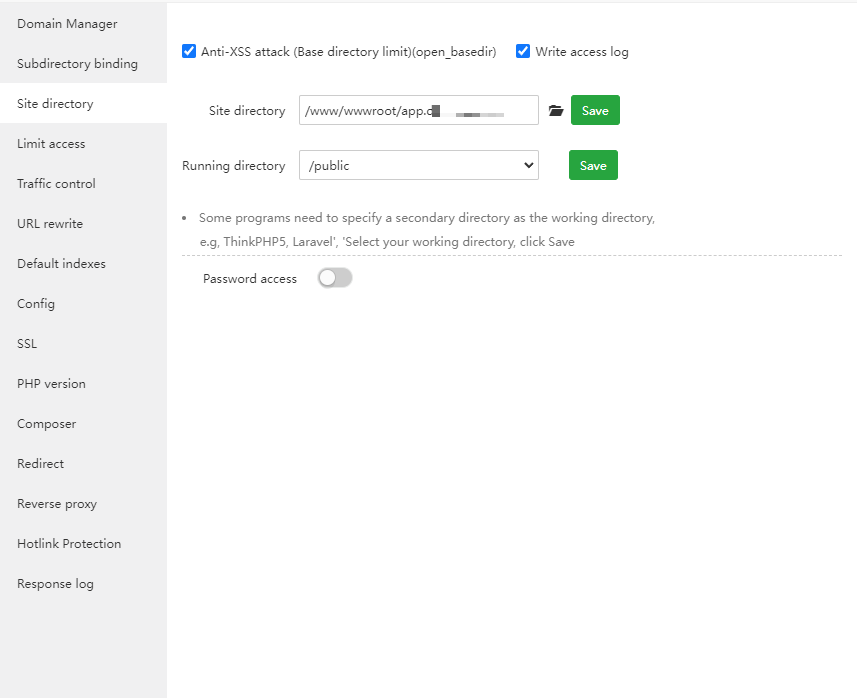Viewport: 857px width, 698px height.
Task: Open the Domain Manager tab
Action: [83, 24]
